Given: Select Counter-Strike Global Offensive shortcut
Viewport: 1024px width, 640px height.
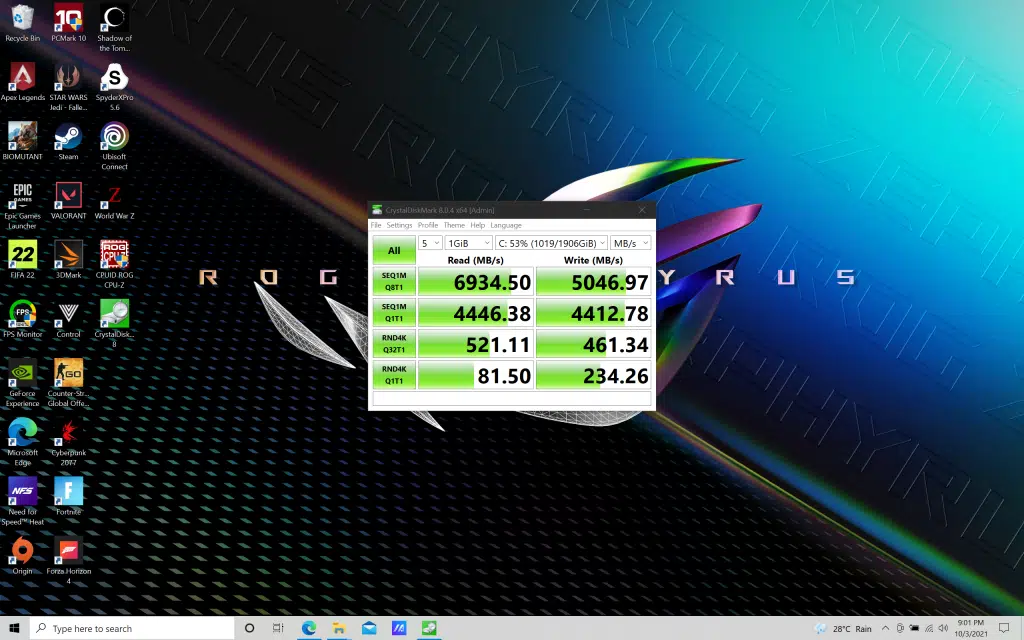Looking at the screenshot, I should [x=69, y=383].
